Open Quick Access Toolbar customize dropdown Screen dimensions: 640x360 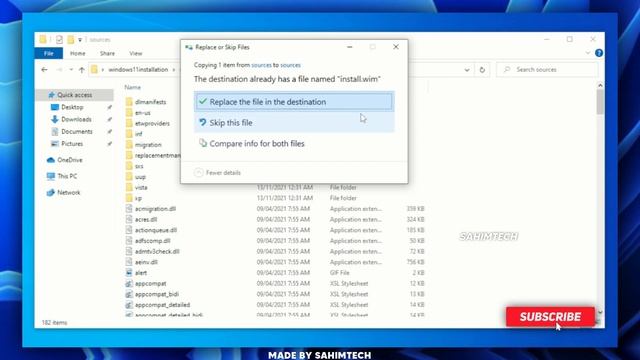(x=80, y=40)
